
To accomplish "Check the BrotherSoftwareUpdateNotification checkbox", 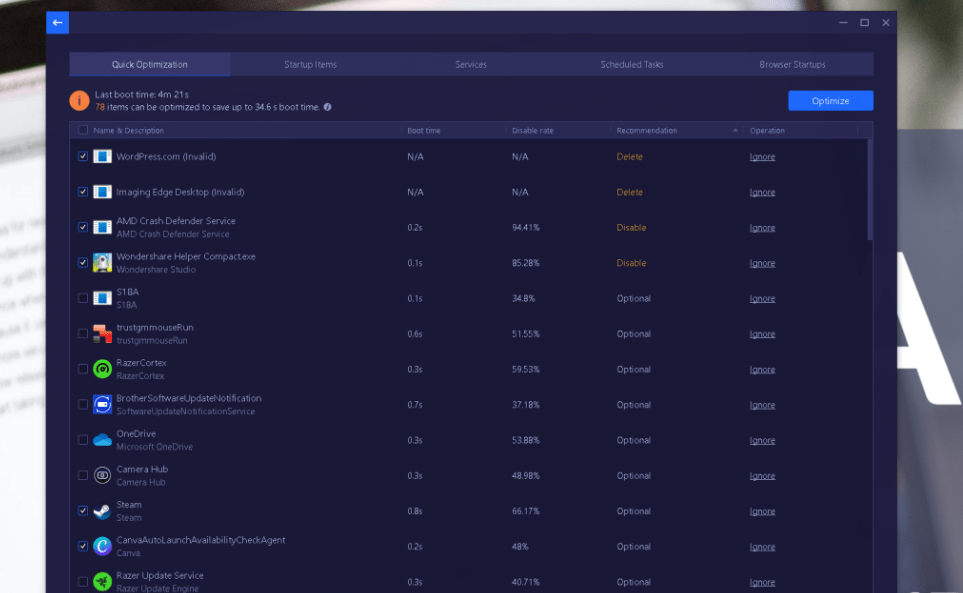I will point(83,405).
